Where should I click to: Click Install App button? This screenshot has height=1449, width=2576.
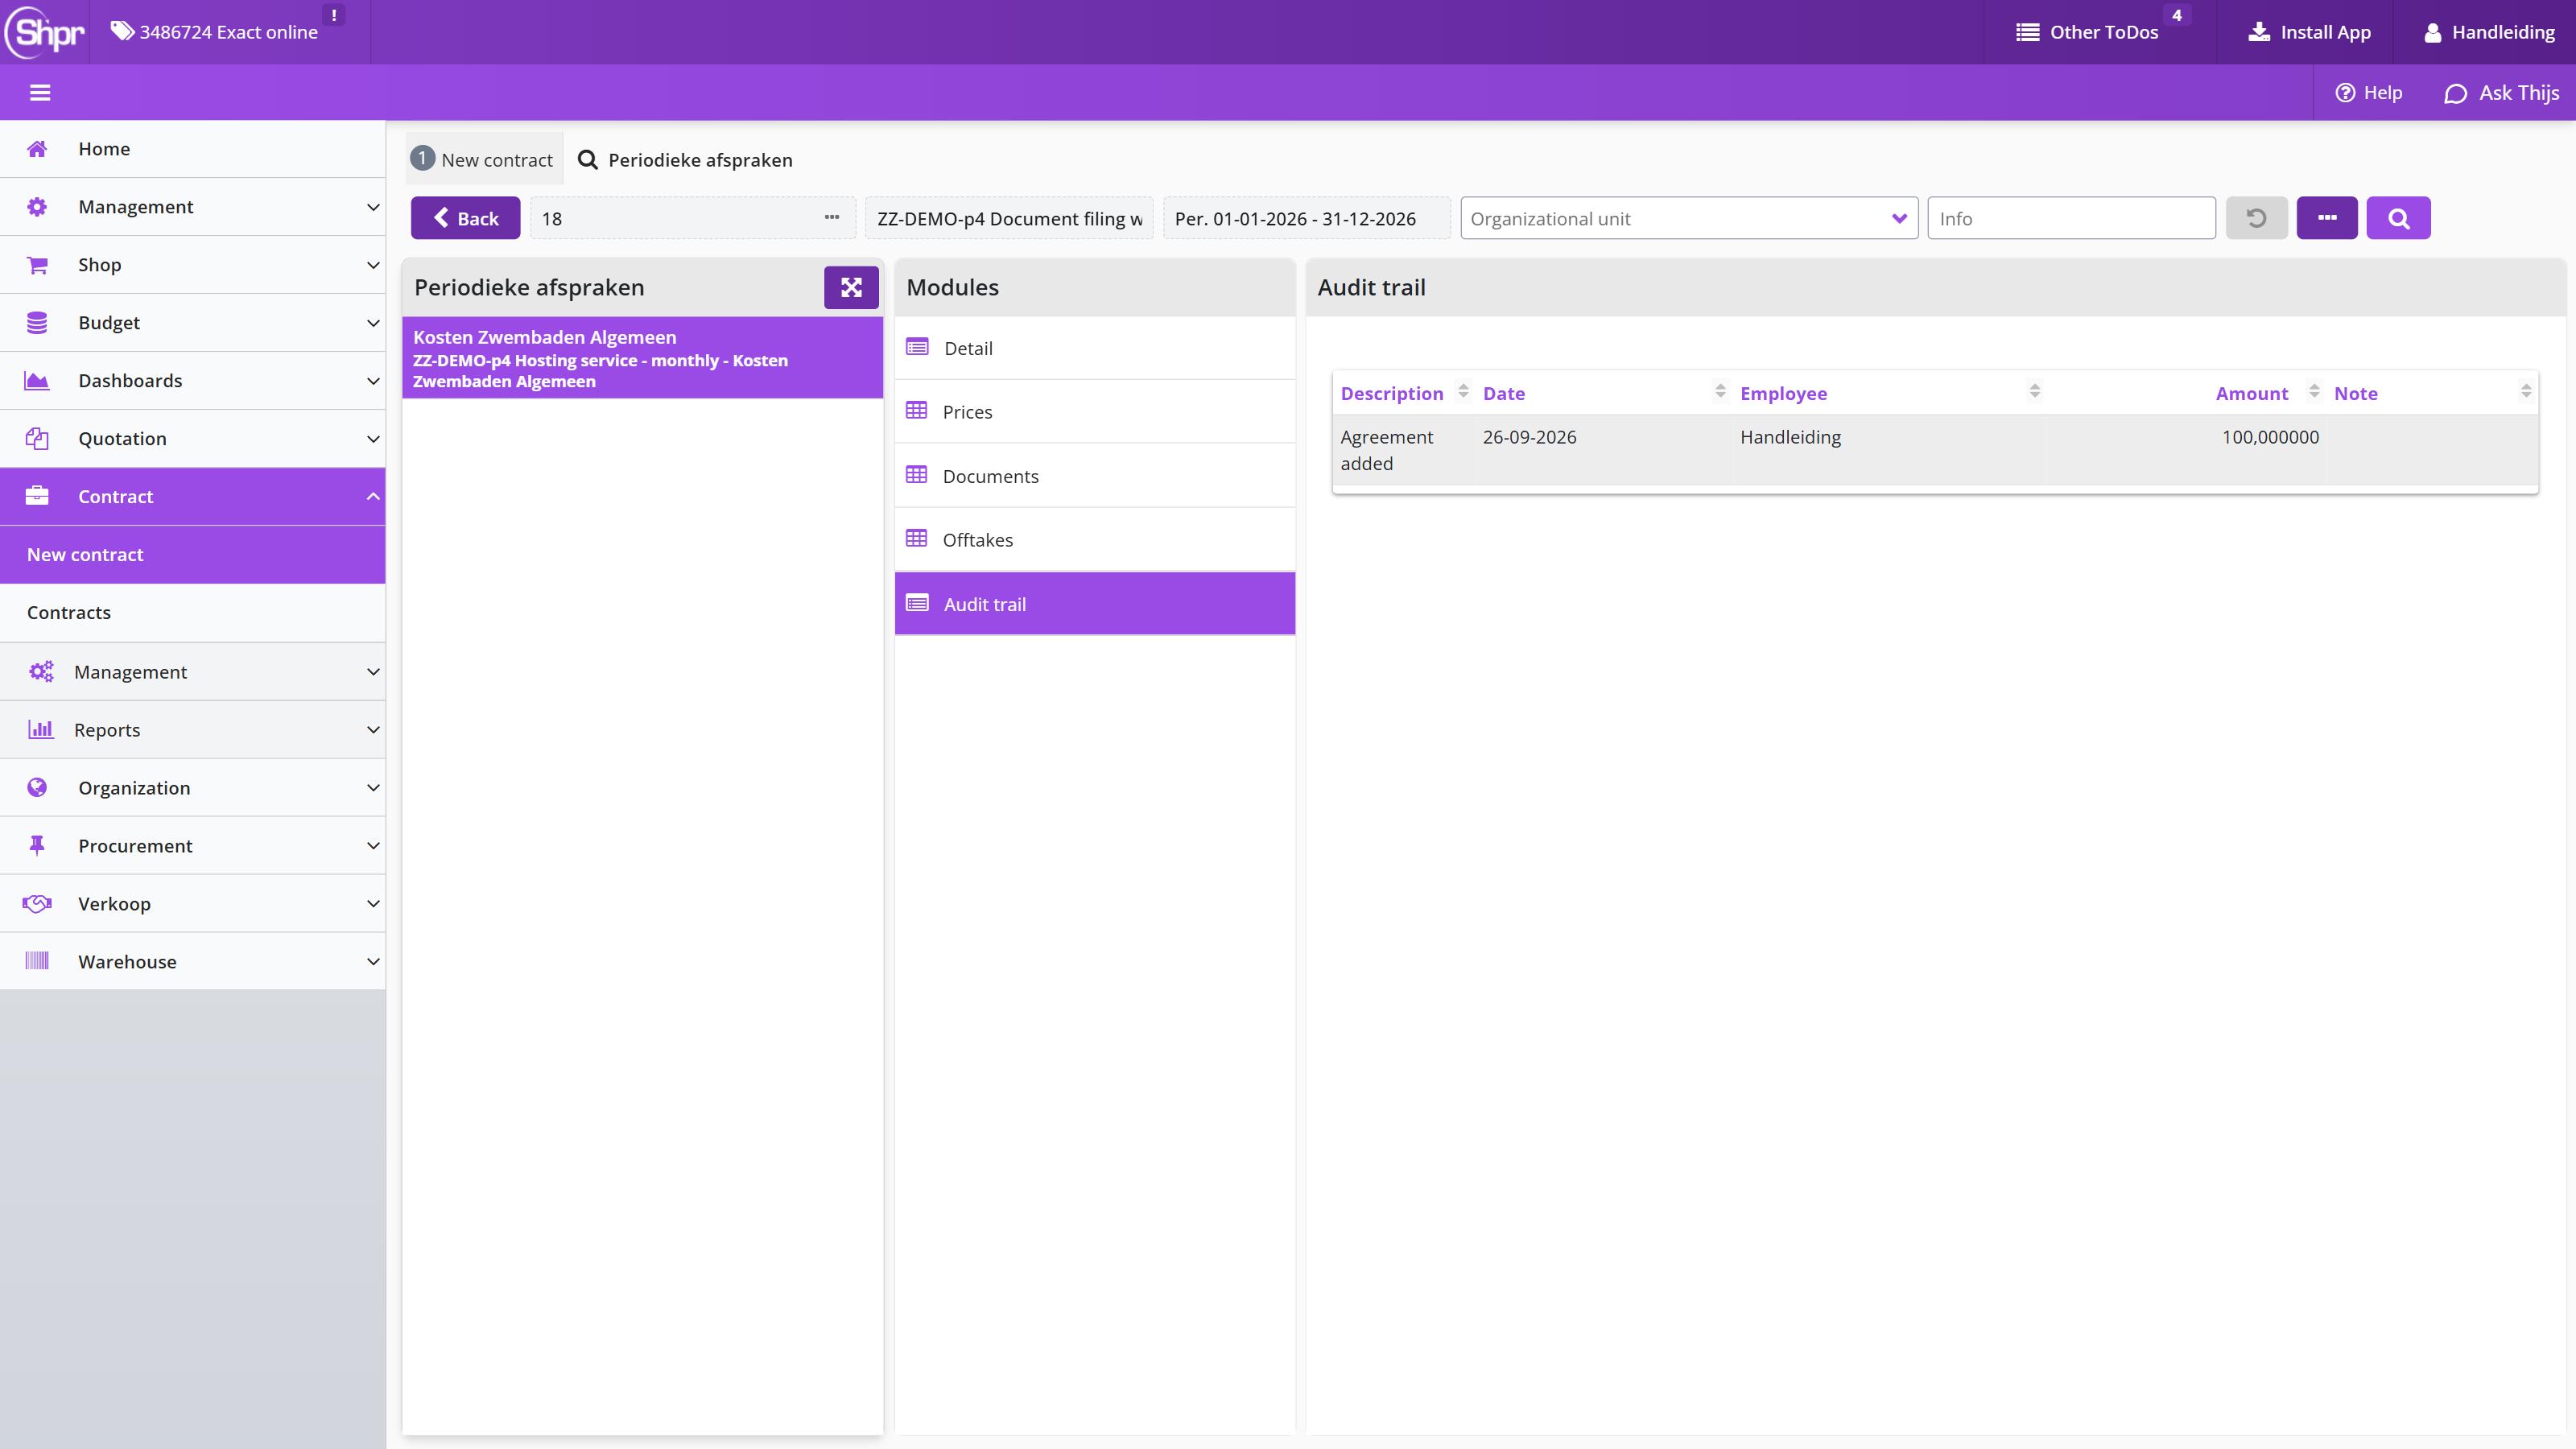pos(2310,32)
